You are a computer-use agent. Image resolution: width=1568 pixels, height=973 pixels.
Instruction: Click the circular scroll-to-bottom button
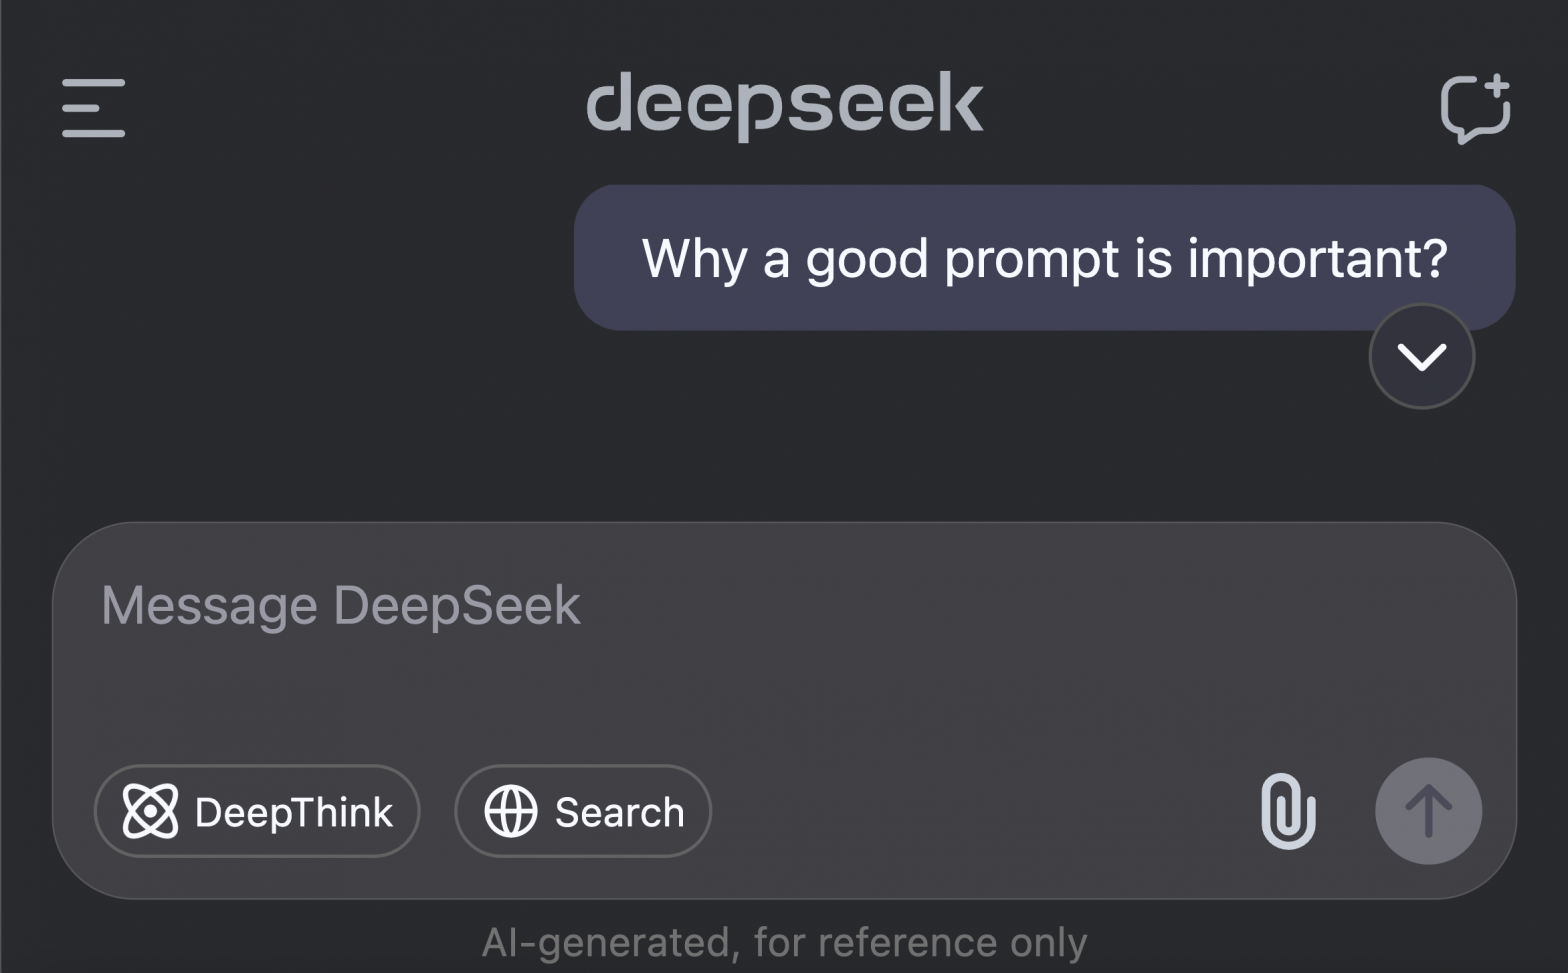tap(1421, 357)
